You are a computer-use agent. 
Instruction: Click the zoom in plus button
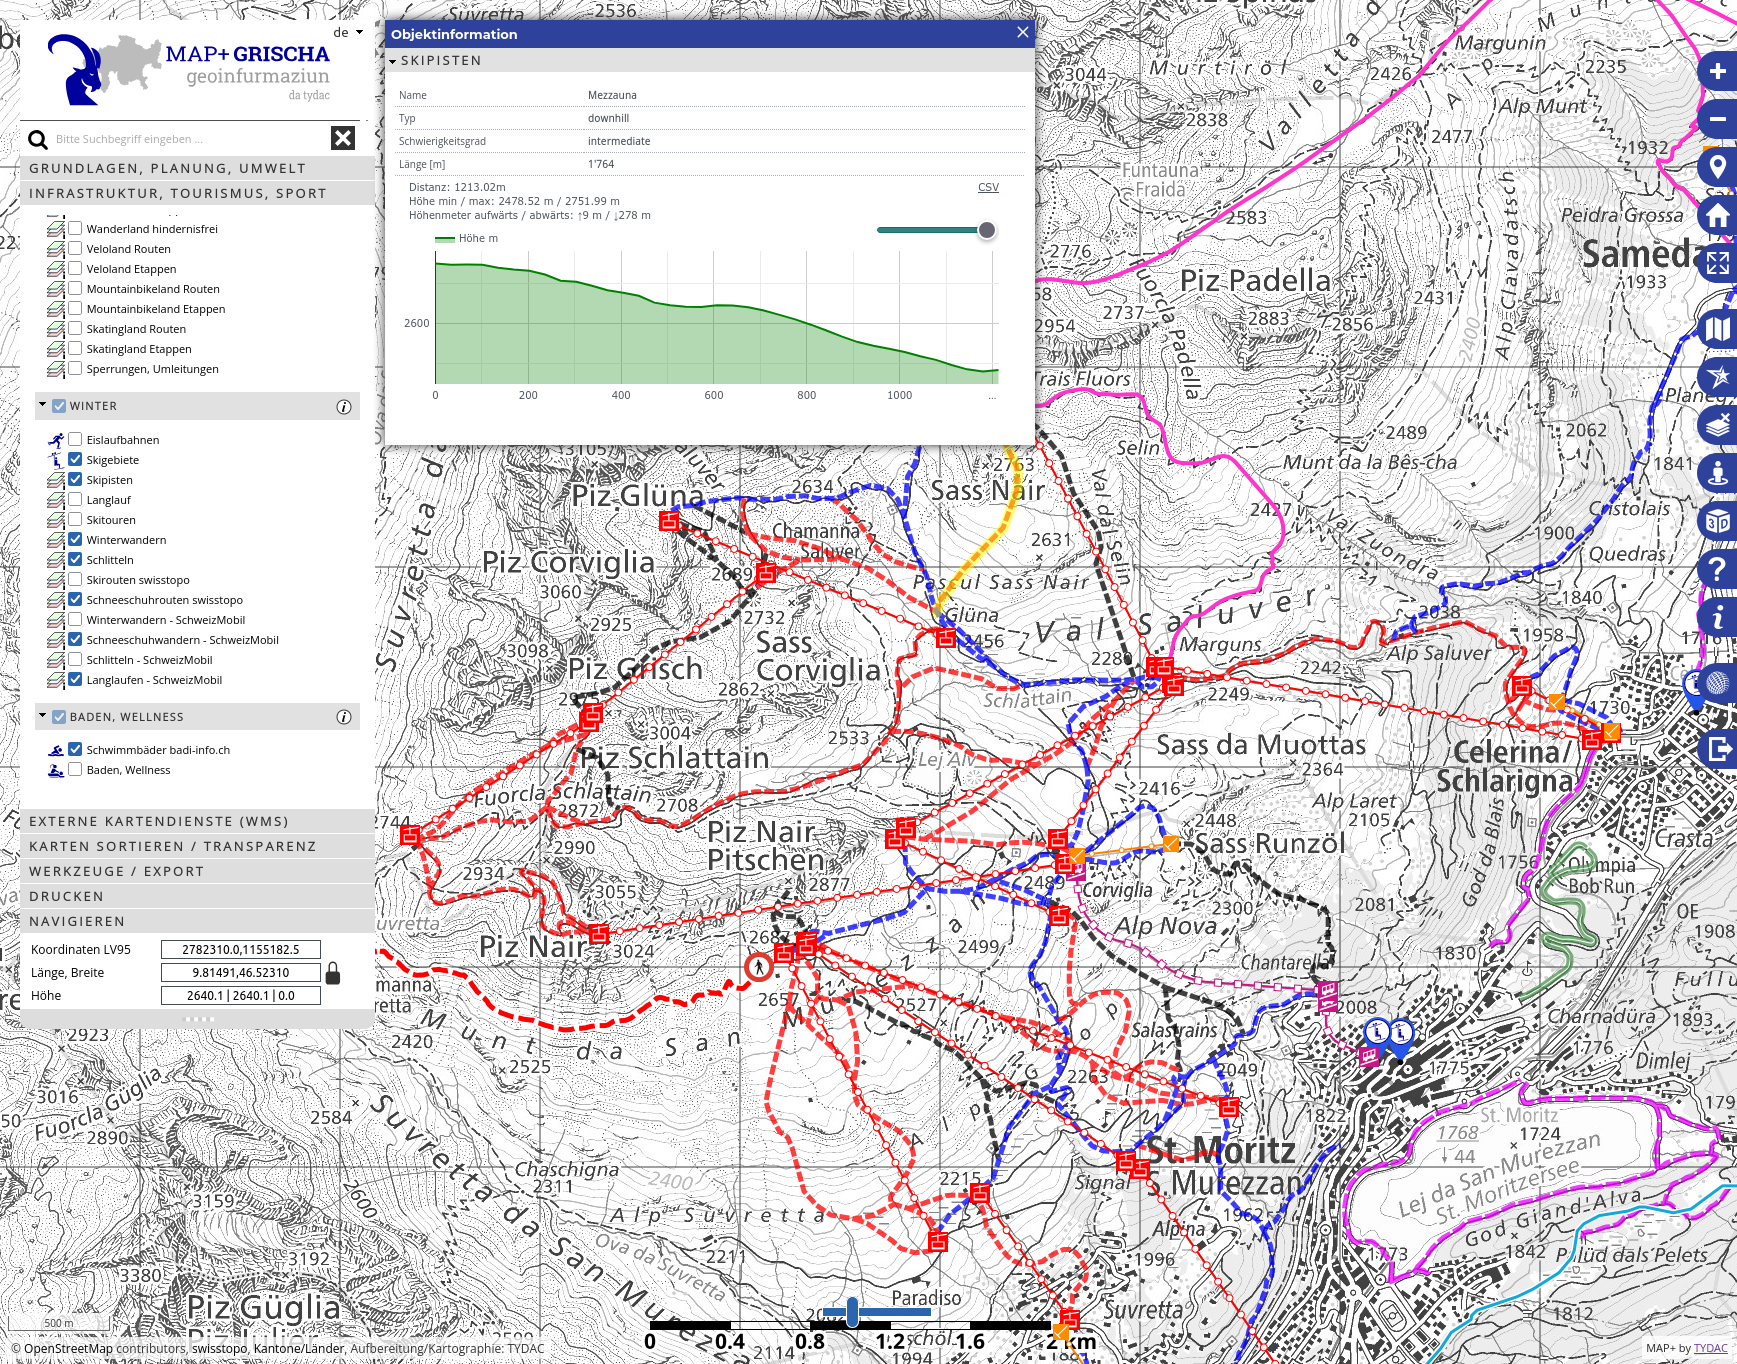pyautogui.click(x=1717, y=72)
